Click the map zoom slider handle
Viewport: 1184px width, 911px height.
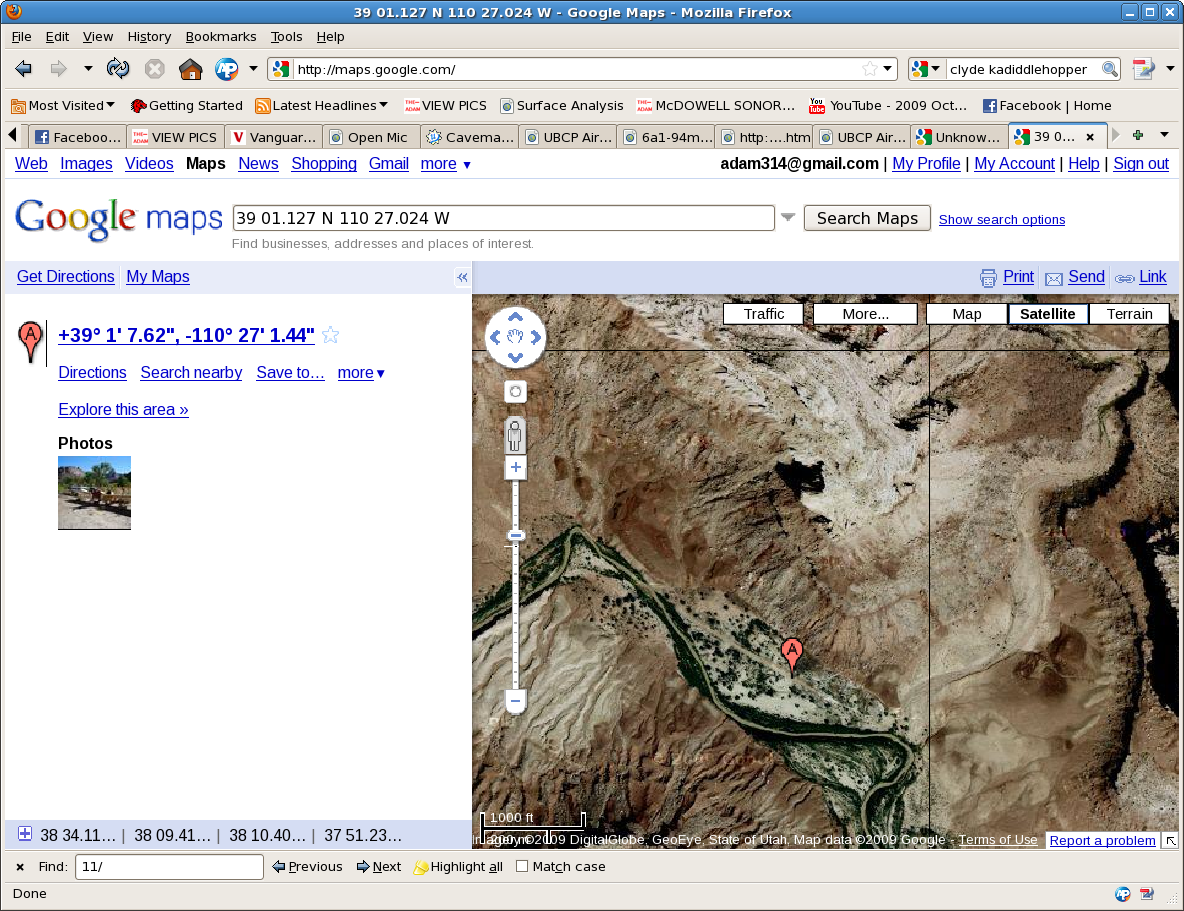516,536
